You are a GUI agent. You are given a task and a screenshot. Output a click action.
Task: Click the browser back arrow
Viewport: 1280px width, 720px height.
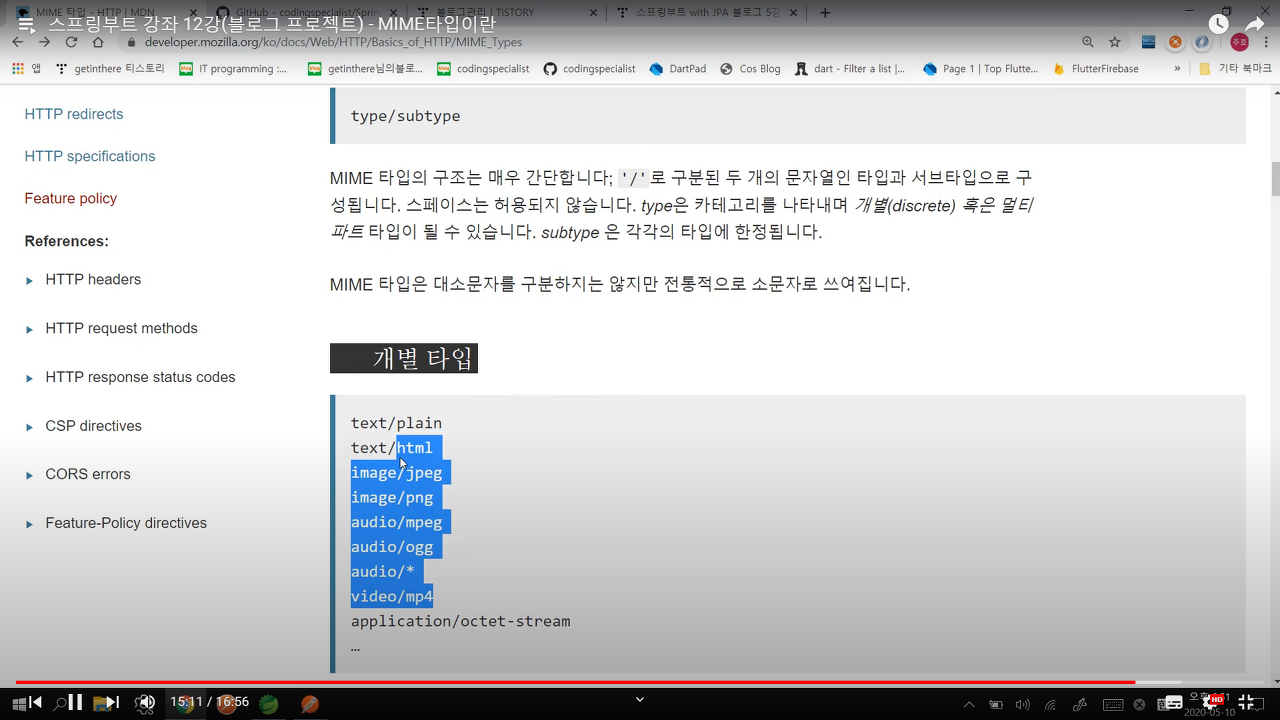point(17,42)
